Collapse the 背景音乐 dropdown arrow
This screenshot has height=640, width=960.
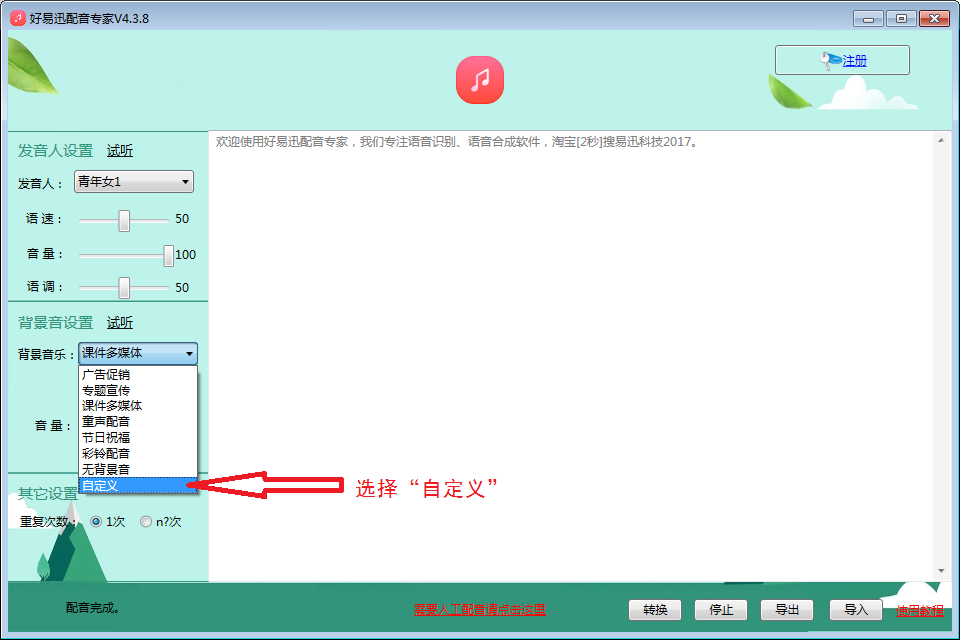coord(188,353)
